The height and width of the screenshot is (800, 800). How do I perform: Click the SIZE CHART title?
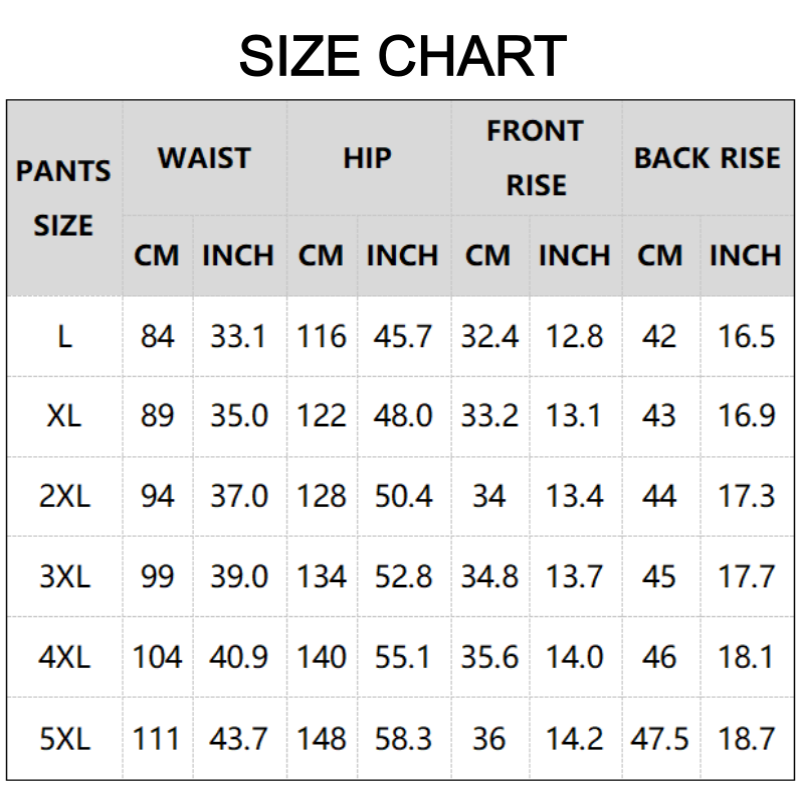pyautogui.click(x=402, y=56)
